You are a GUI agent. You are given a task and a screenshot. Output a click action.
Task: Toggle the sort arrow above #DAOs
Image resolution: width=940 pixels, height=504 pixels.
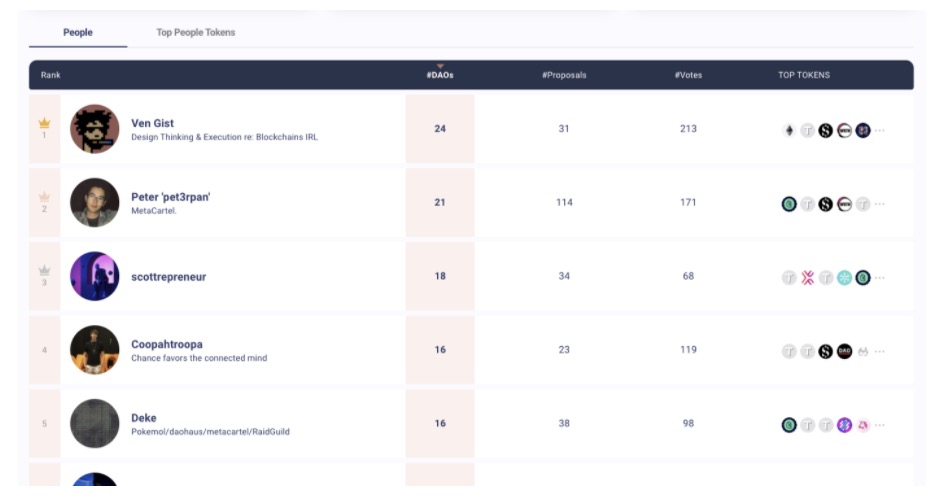[x=440, y=66]
